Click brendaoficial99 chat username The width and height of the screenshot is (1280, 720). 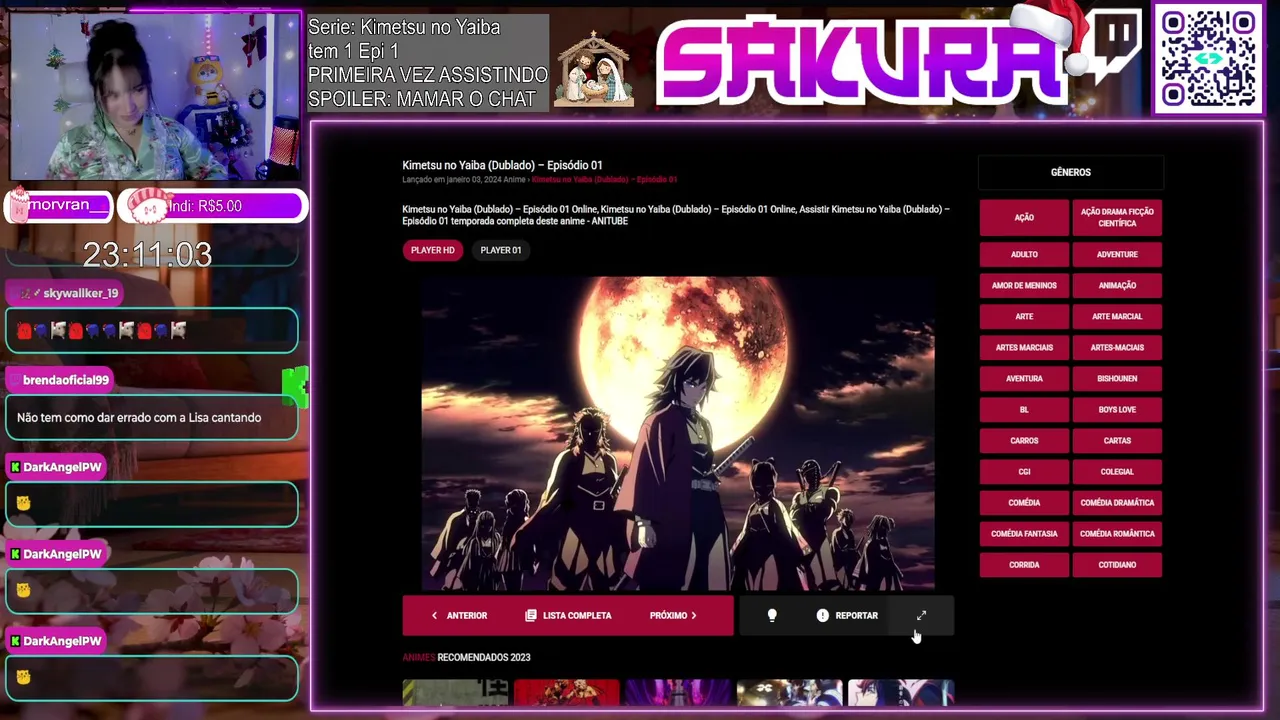(65, 380)
